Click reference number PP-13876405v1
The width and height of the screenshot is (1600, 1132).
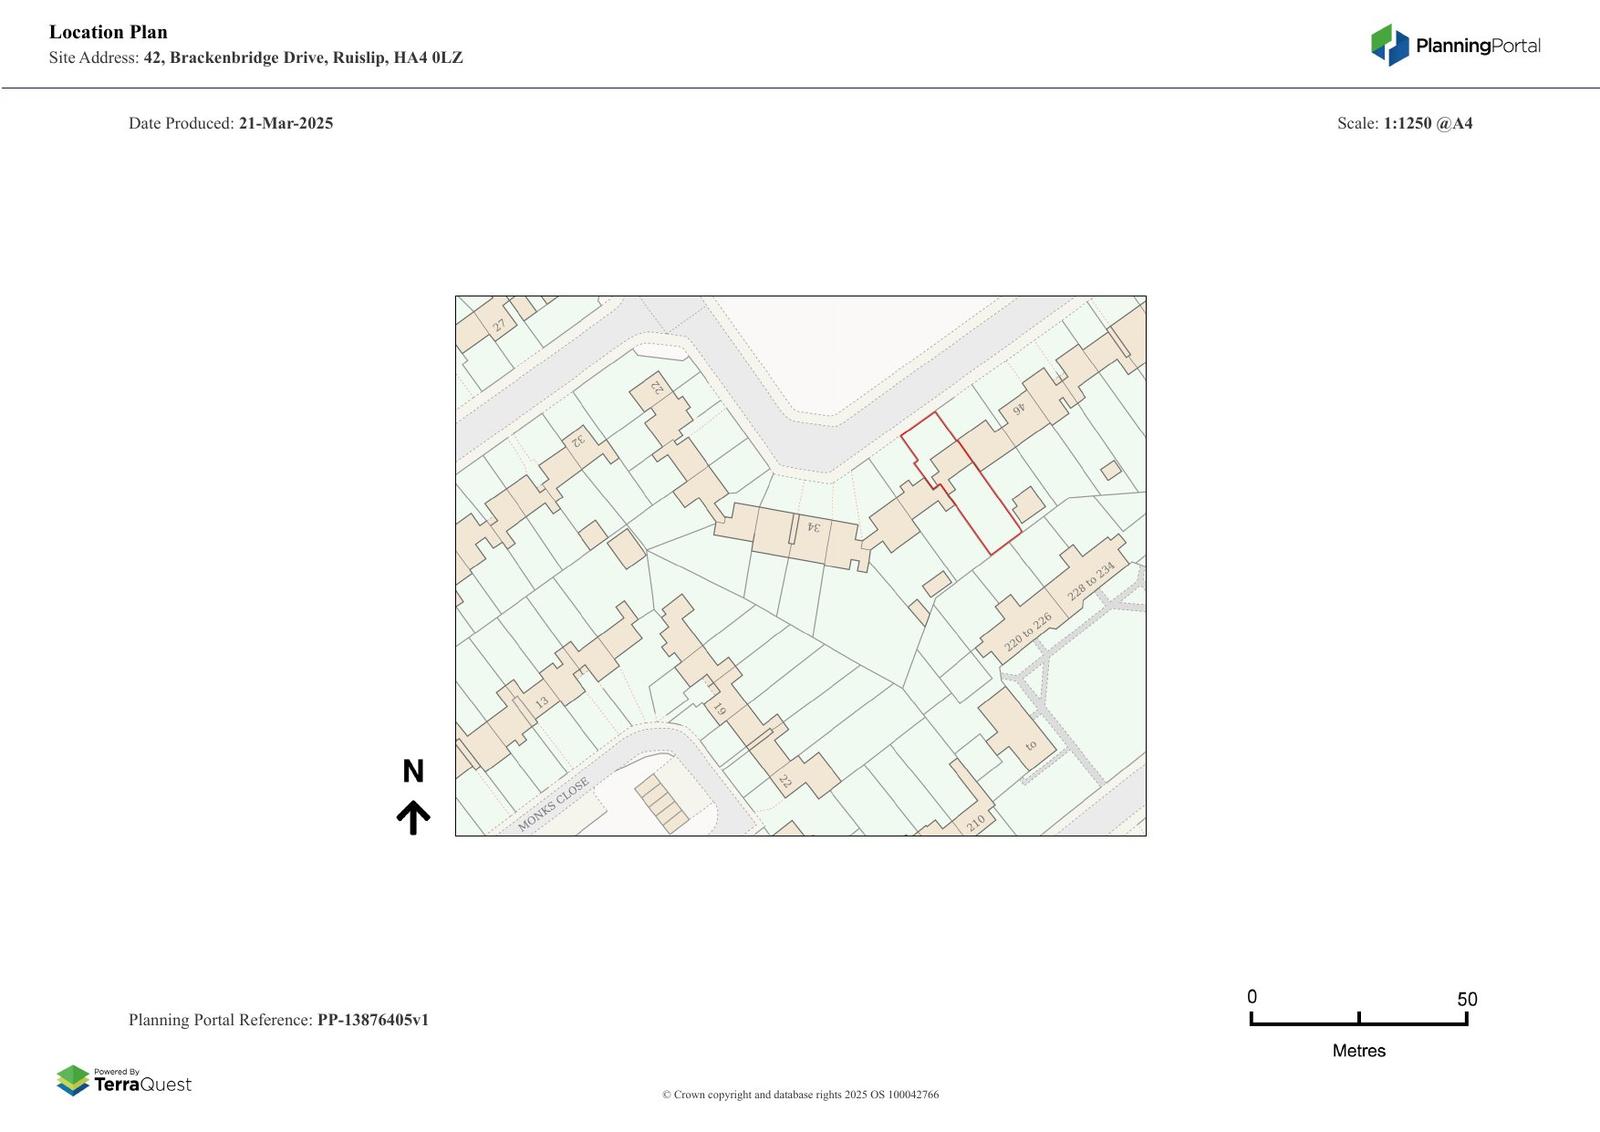coord(373,1020)
